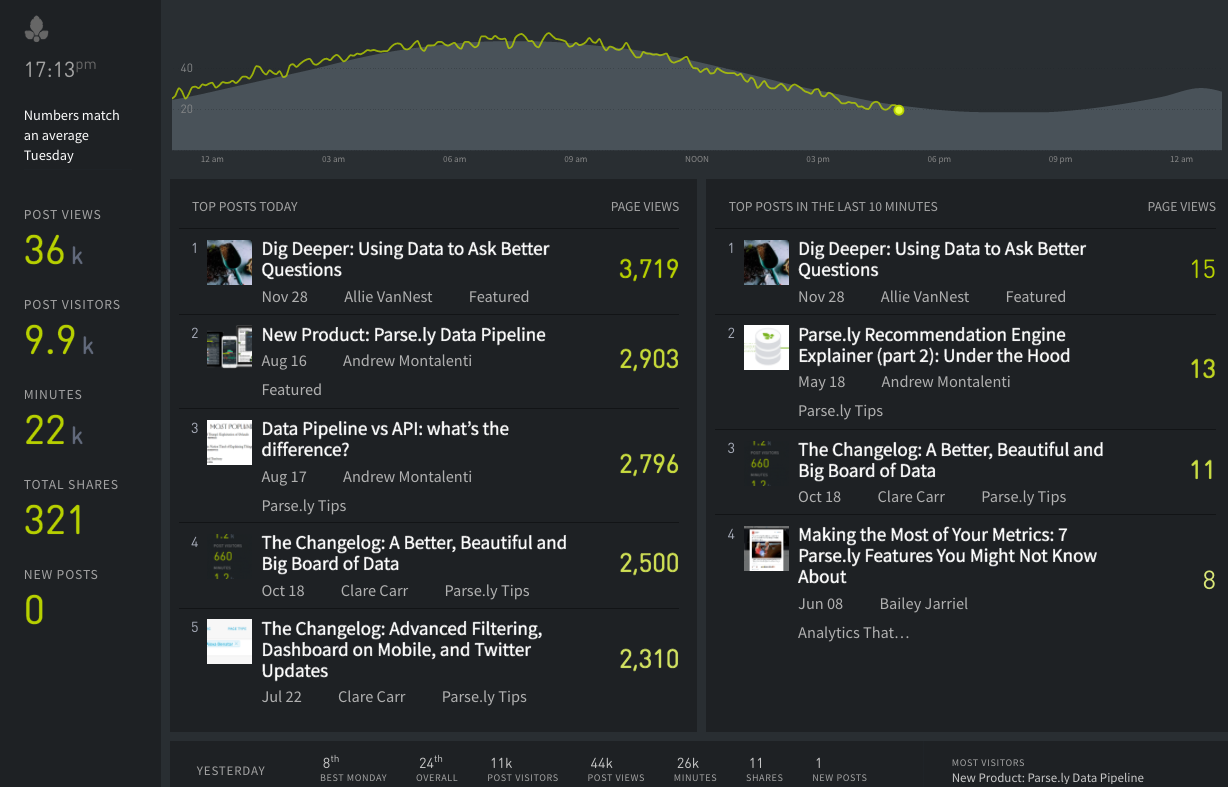The width and height of the screenshot is (1228, 787).
Task: Click the 13 page views count
Action: point(1203,370)
